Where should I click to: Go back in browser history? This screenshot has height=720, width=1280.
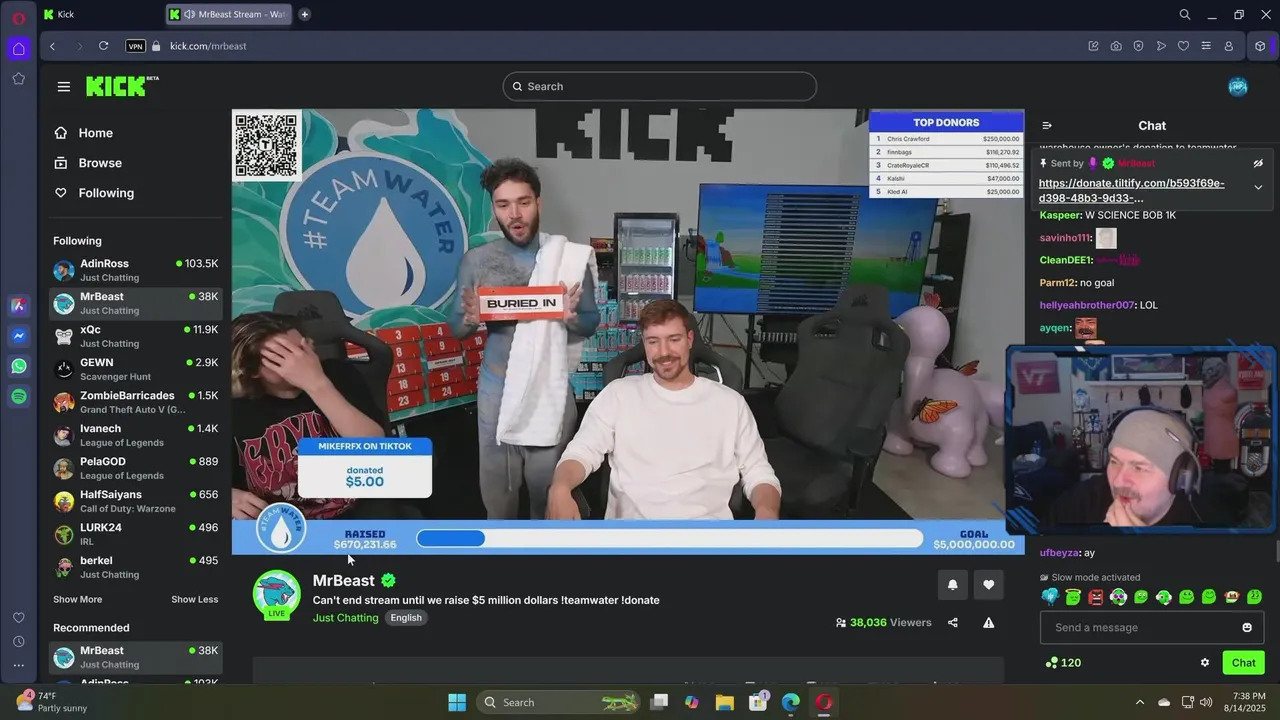(x=53, y=46)
